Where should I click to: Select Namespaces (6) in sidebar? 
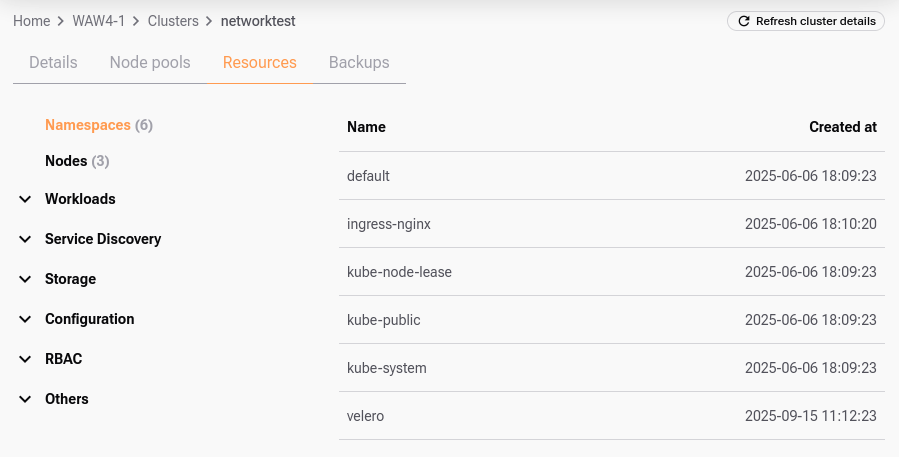(x=99, y=125)
